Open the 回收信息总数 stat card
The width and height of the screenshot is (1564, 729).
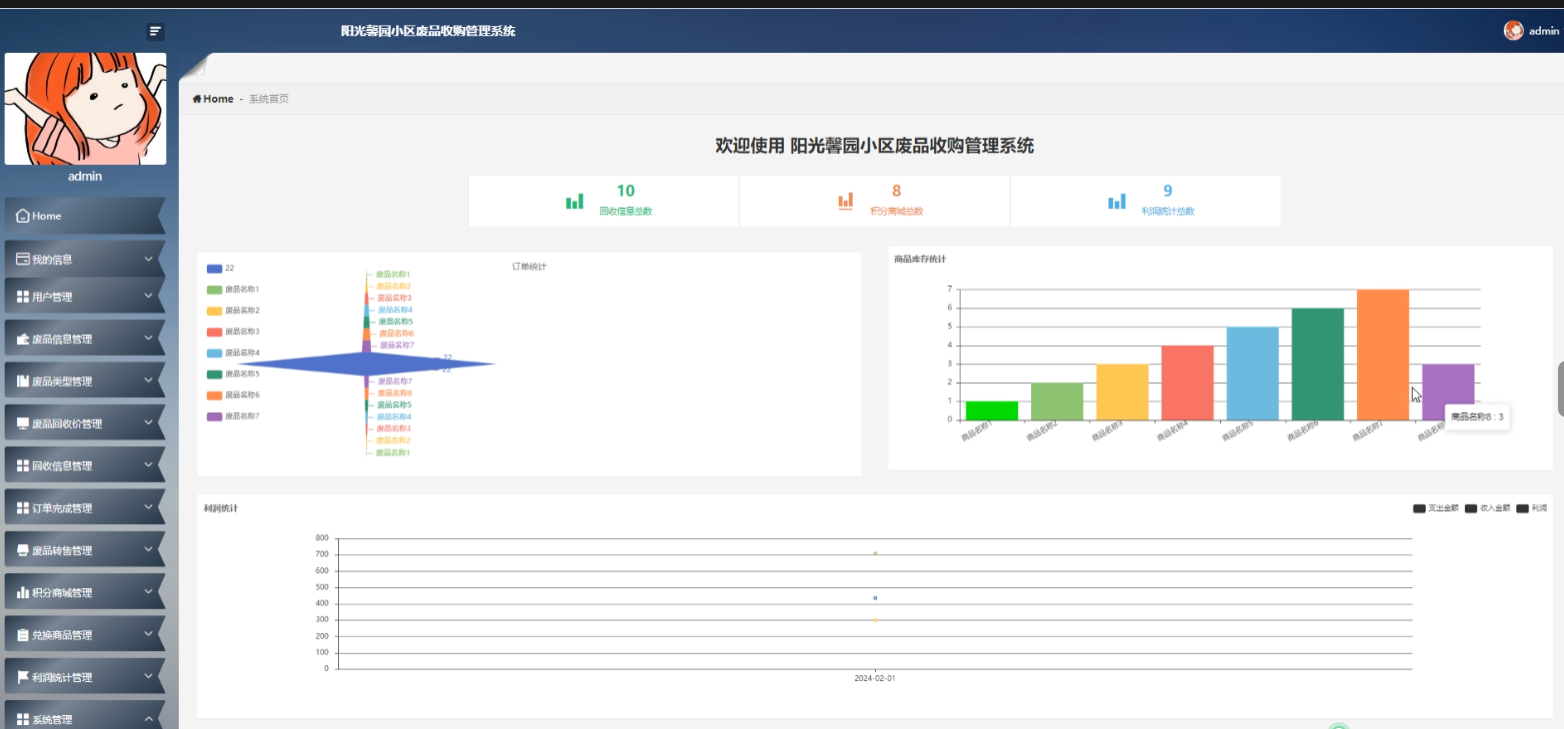(604, 201)
